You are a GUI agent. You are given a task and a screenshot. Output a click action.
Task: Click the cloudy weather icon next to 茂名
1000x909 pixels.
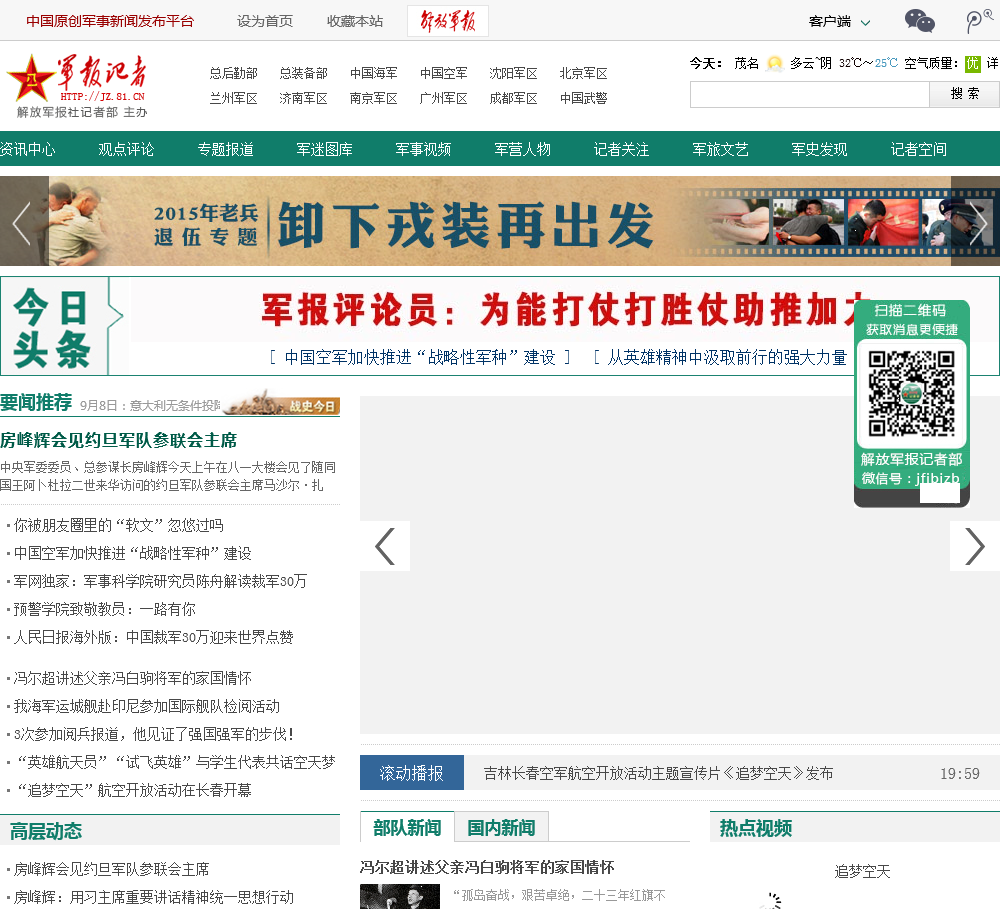pyautogui.click(x=774, y=63)
